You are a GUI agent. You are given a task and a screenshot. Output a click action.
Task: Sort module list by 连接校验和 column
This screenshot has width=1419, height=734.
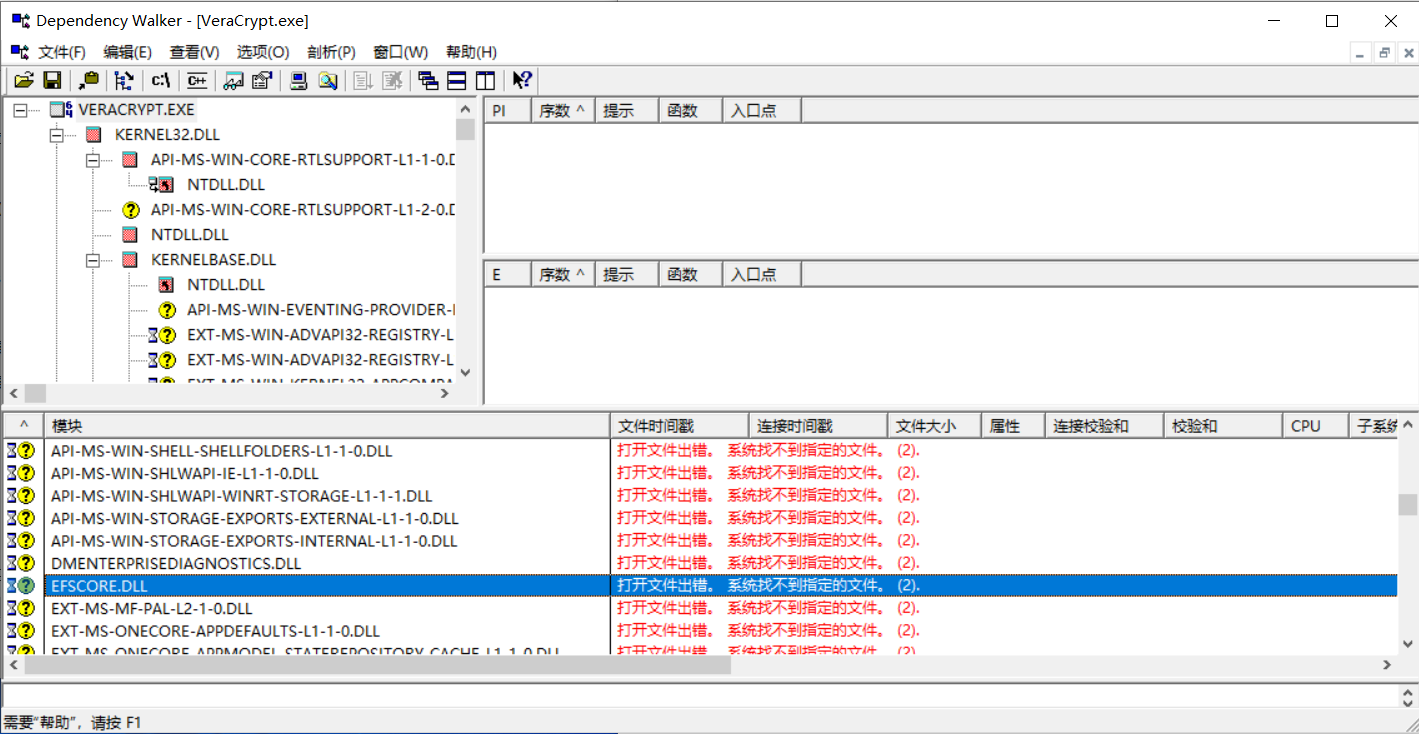(1104, 426)
